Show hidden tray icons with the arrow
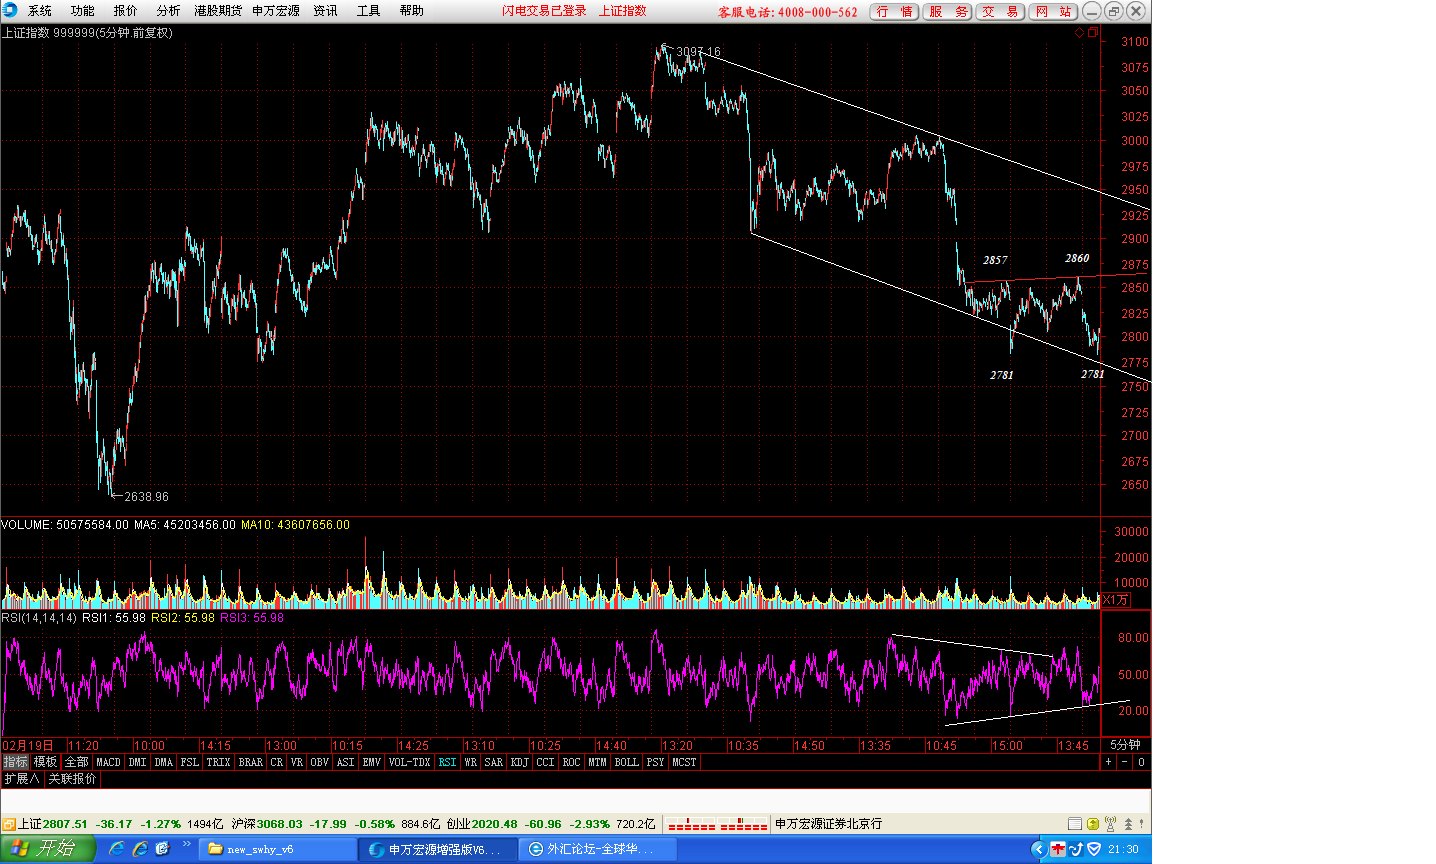1436x864 pixels. point(1038,849)
